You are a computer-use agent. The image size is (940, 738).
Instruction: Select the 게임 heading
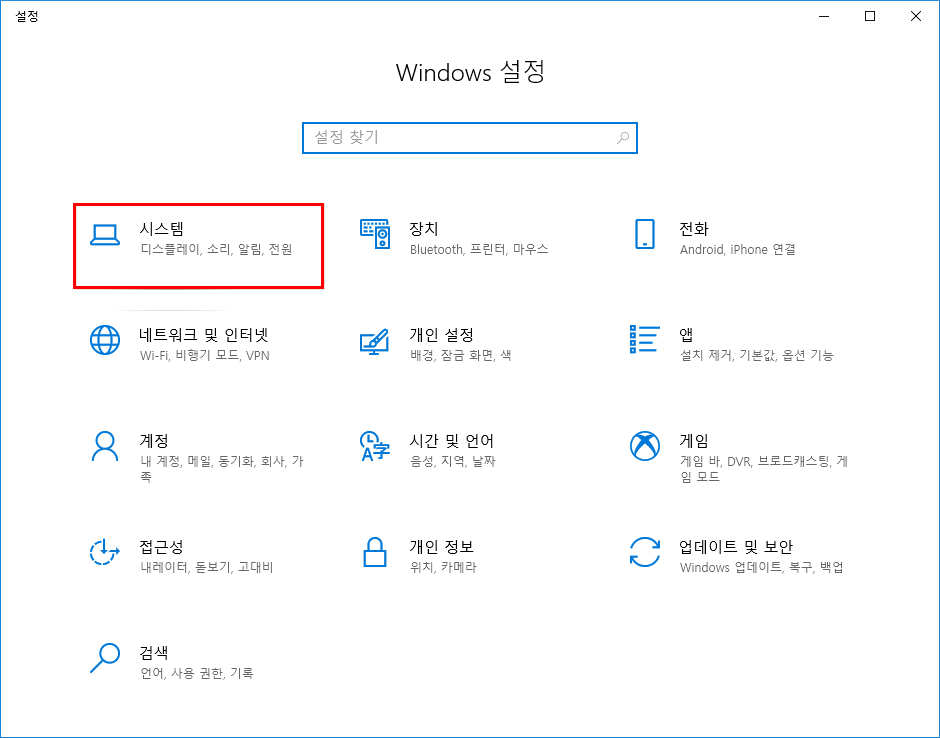[694, 441]
